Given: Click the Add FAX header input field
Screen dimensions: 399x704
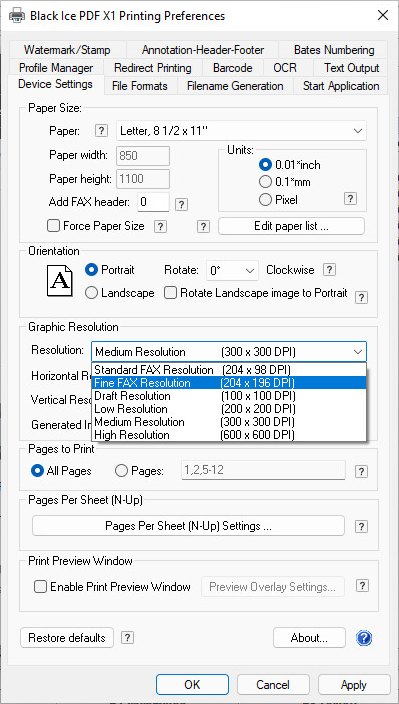Looking at the screenshot, I should point(153,202).
